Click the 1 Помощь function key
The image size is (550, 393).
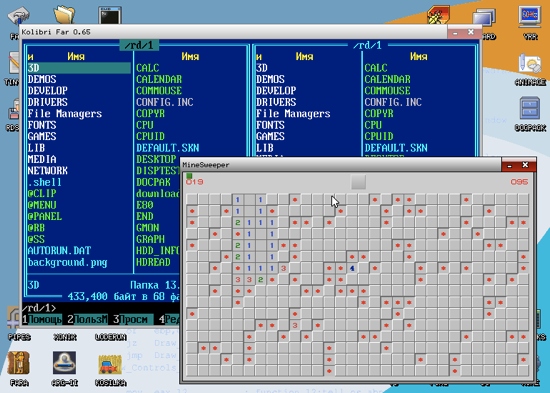[x=42, y=319]
